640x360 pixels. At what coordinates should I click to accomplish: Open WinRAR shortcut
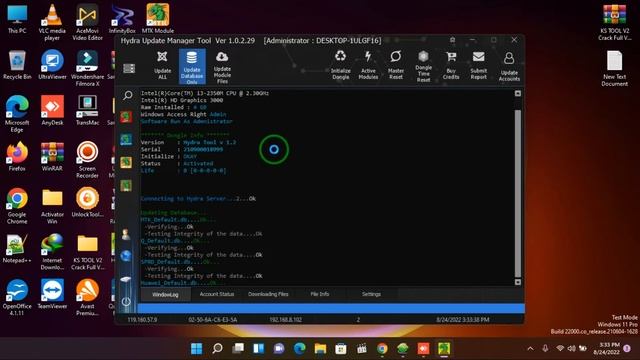click(52, 156)
